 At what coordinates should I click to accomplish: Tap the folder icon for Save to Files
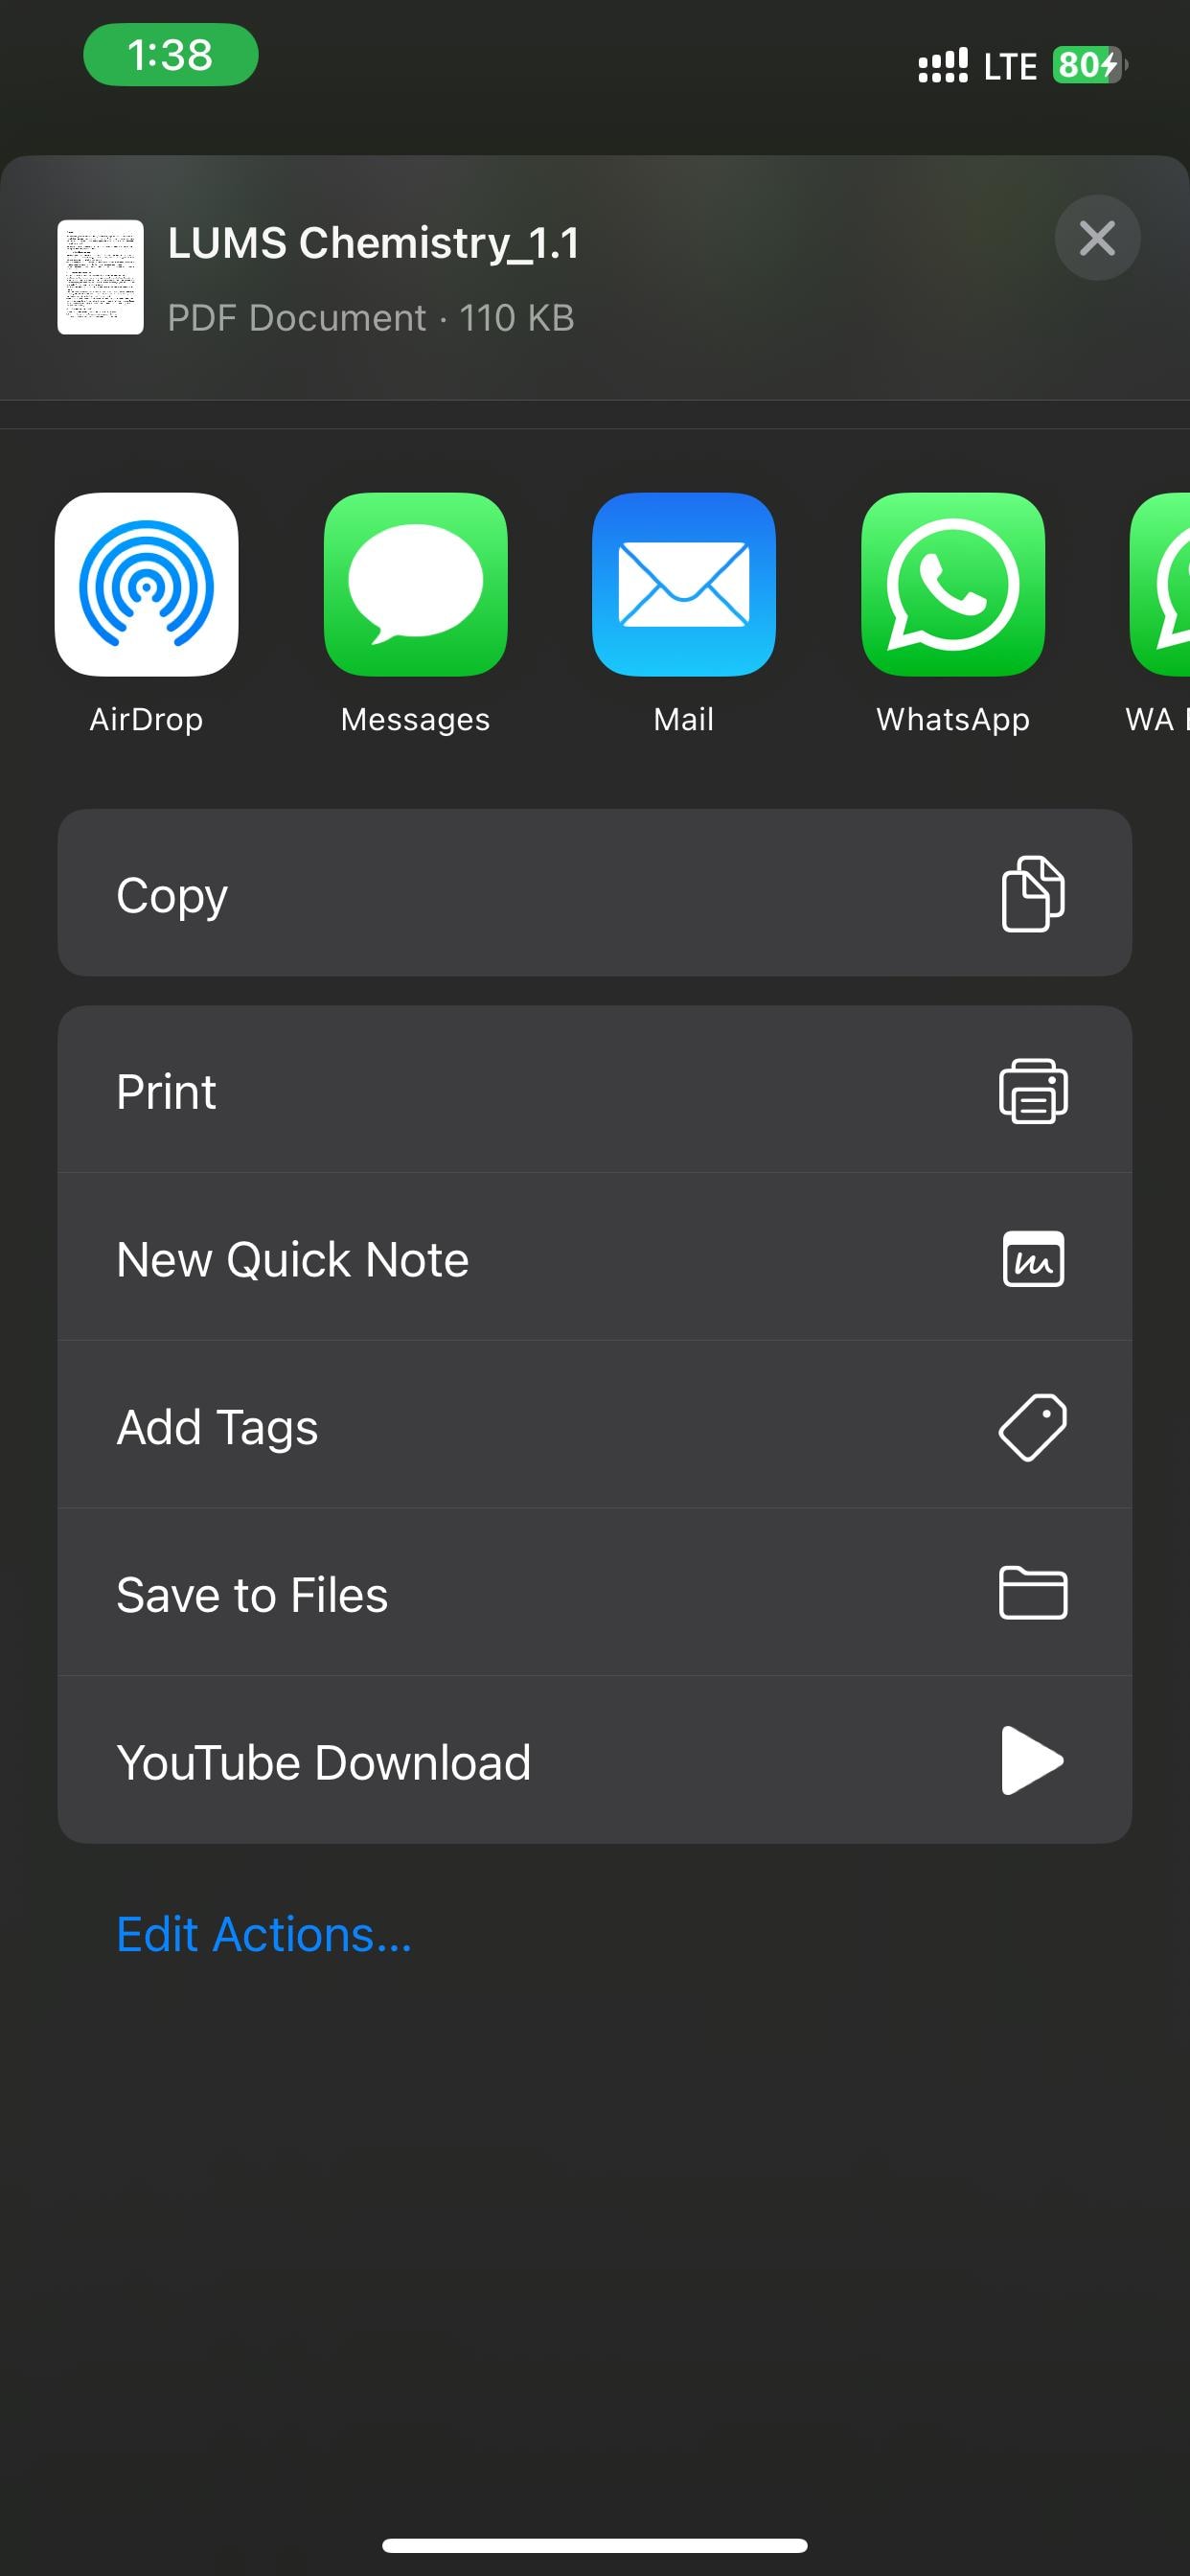1033,1592
